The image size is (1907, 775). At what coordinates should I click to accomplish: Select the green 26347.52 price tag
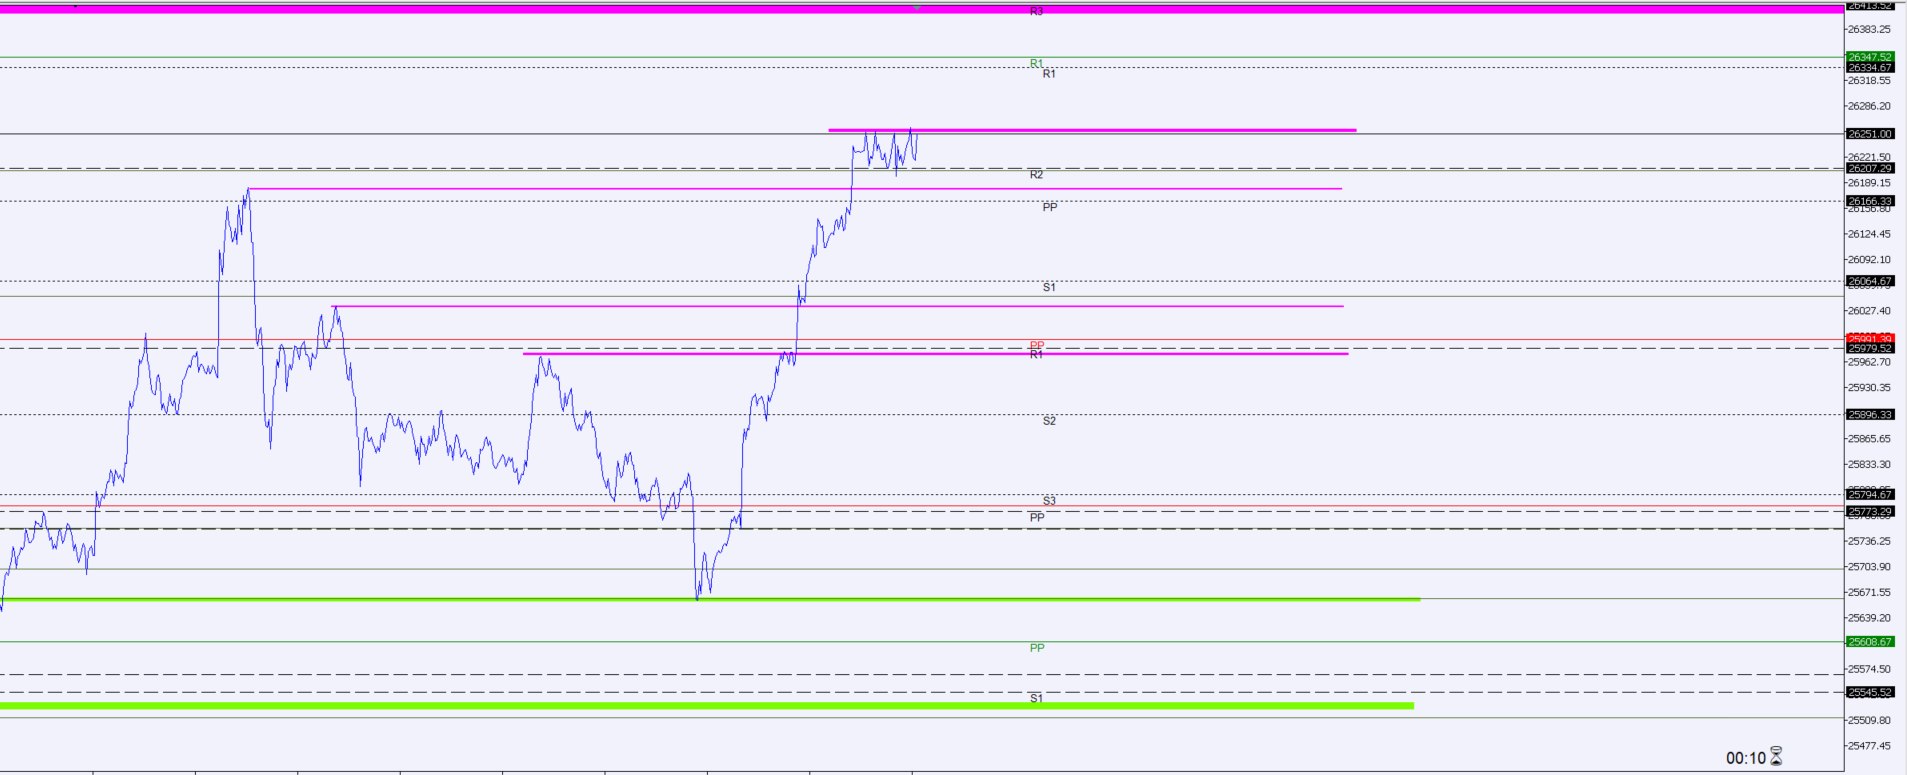[1870, 57]
